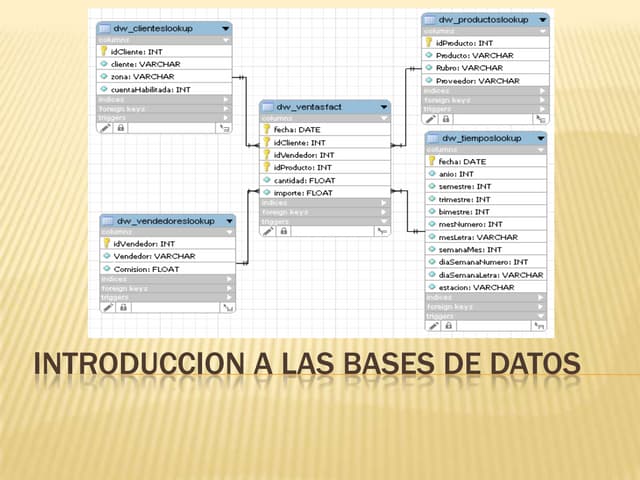
Task: Click the key icon beside idVendedor in dw_vendedoreslookup
Action: tap(106, 243)
